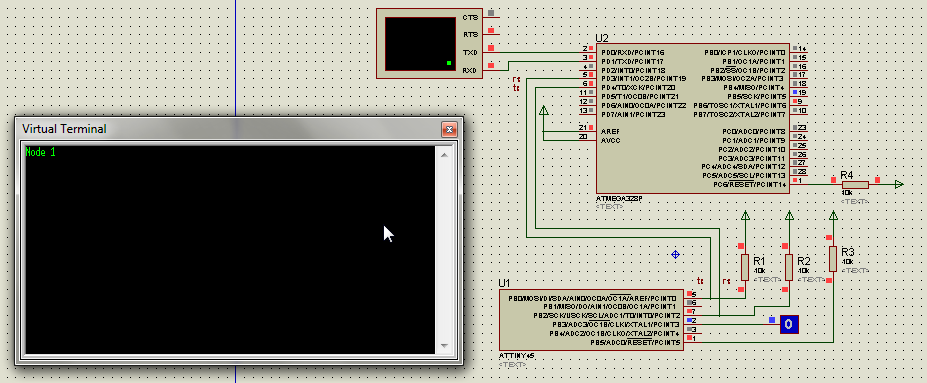Click the PD1/TXD/PCINT17 pin label
The height and width of the screenshot is (383, 927).
(x=632, y=61)
